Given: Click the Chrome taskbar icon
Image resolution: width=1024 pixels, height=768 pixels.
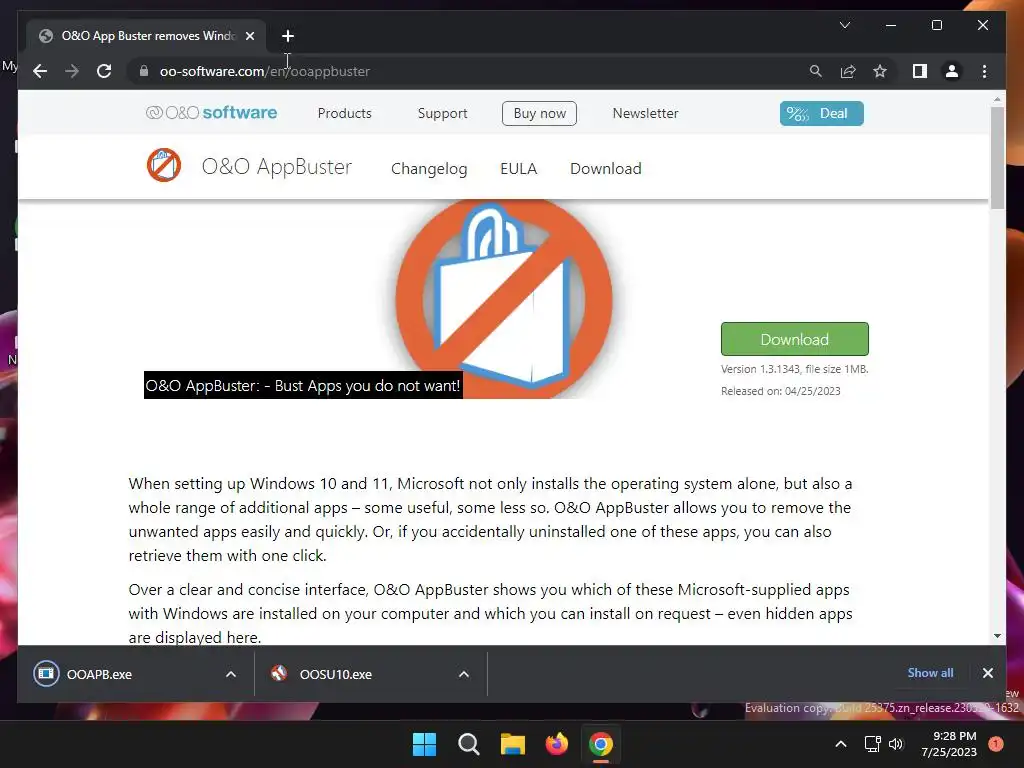Looking at the screenshot, I should (x=601, y=744).
